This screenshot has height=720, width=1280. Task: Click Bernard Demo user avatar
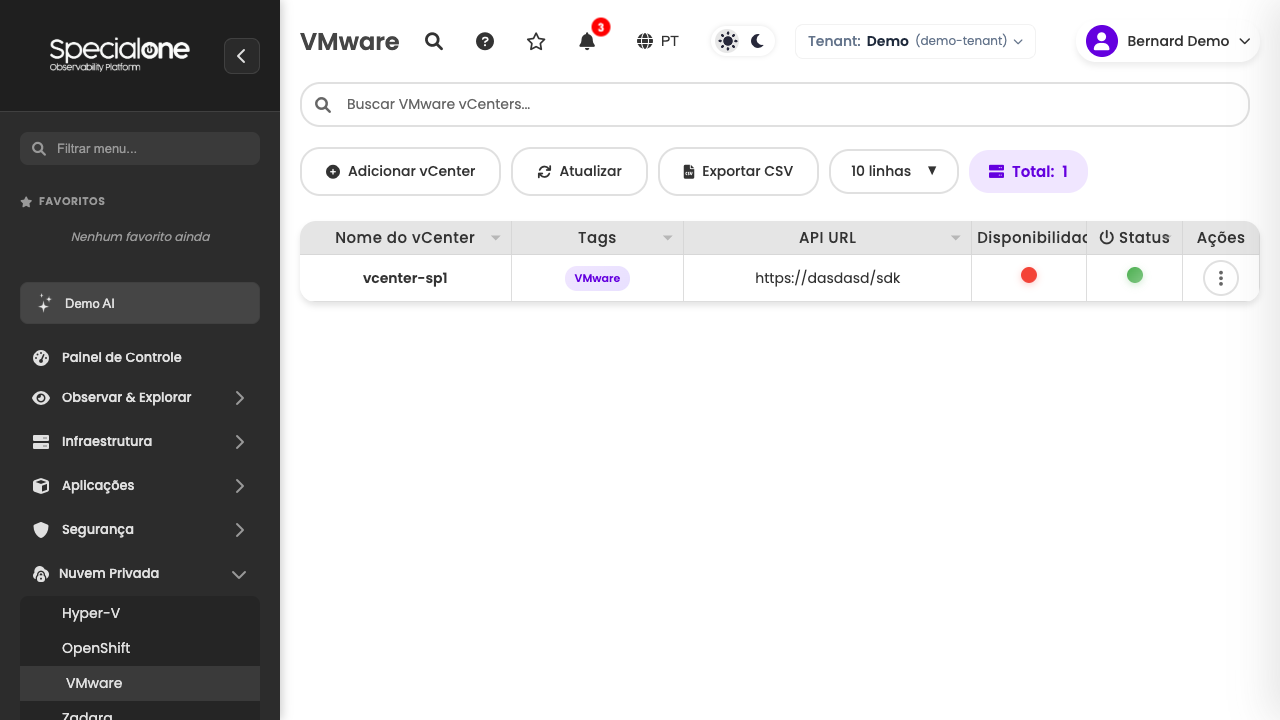coord(1101,41)
